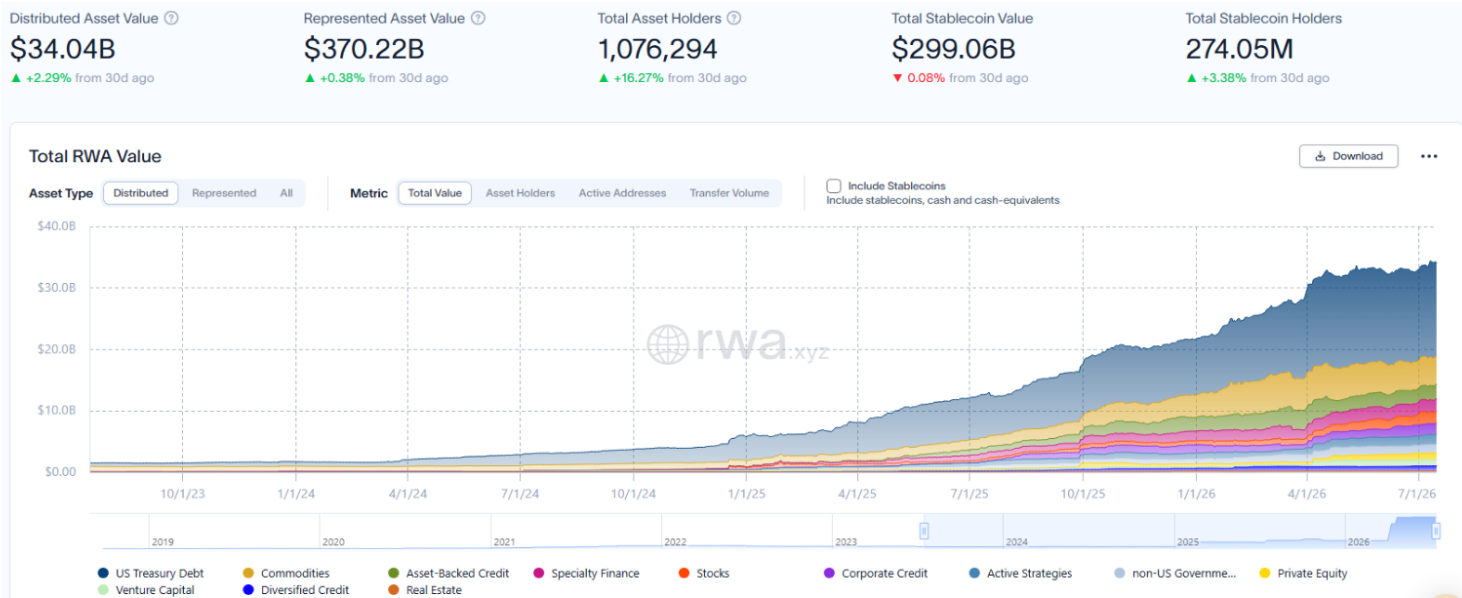Grab the right range slider handle
This screenshot has width=1462, height=598.
click(1436, 531)
